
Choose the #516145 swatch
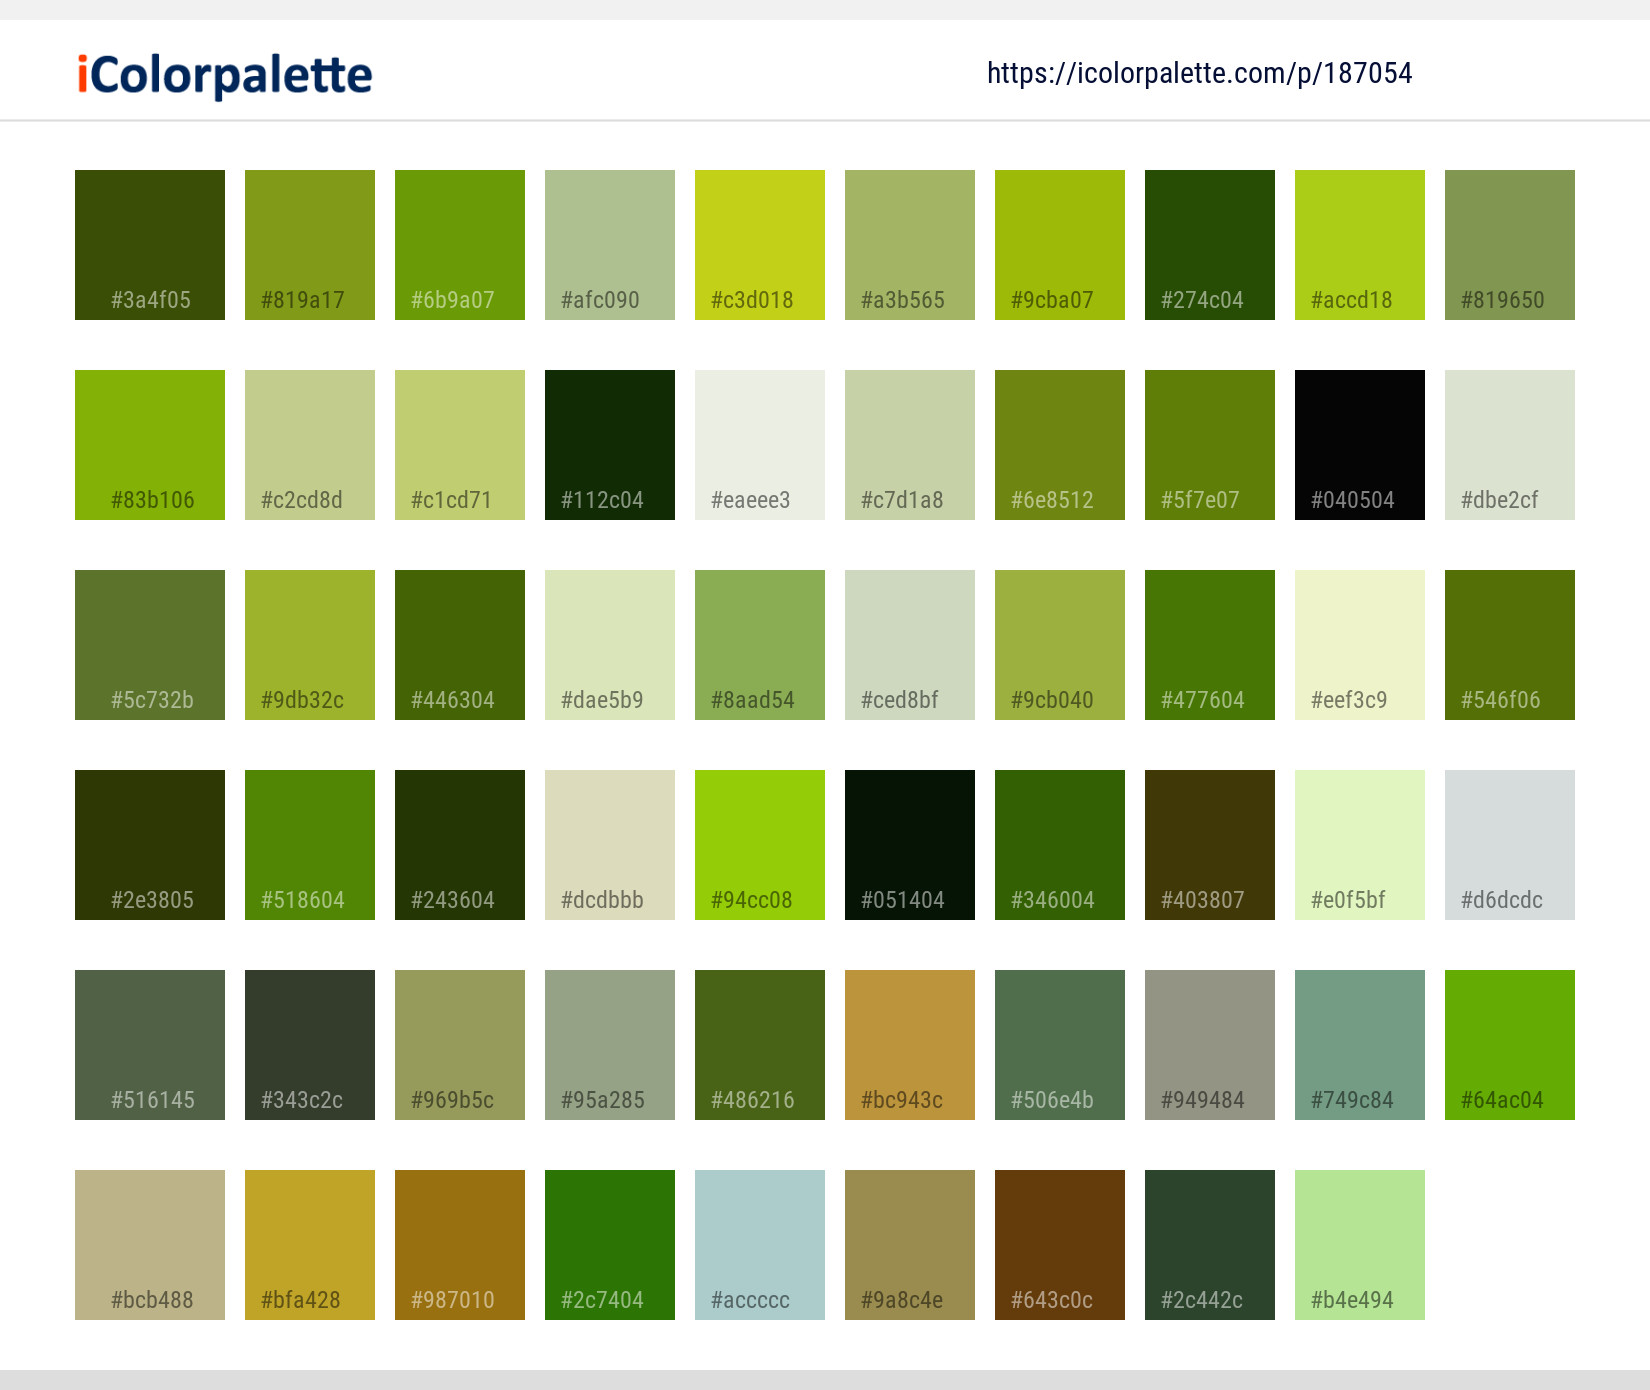pos(150,1045)
